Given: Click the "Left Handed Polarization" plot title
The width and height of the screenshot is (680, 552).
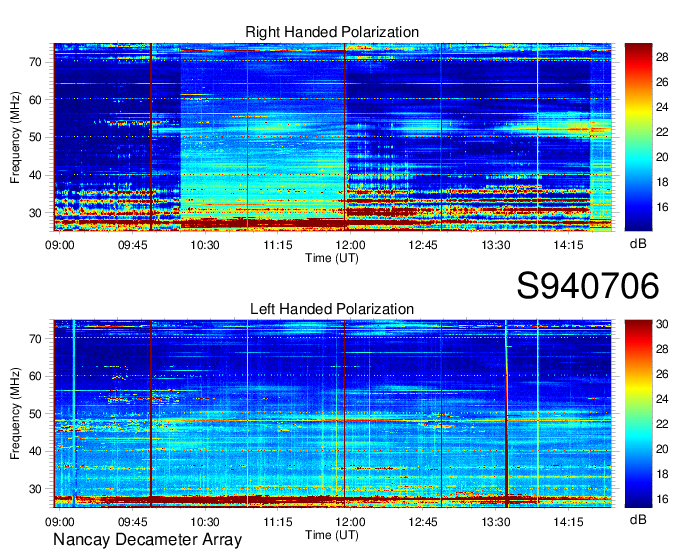Looking at the screenshot, I should 332,309.
